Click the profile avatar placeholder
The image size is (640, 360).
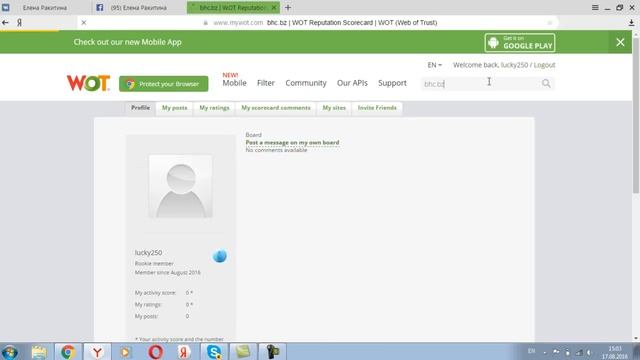coord(181,186)
